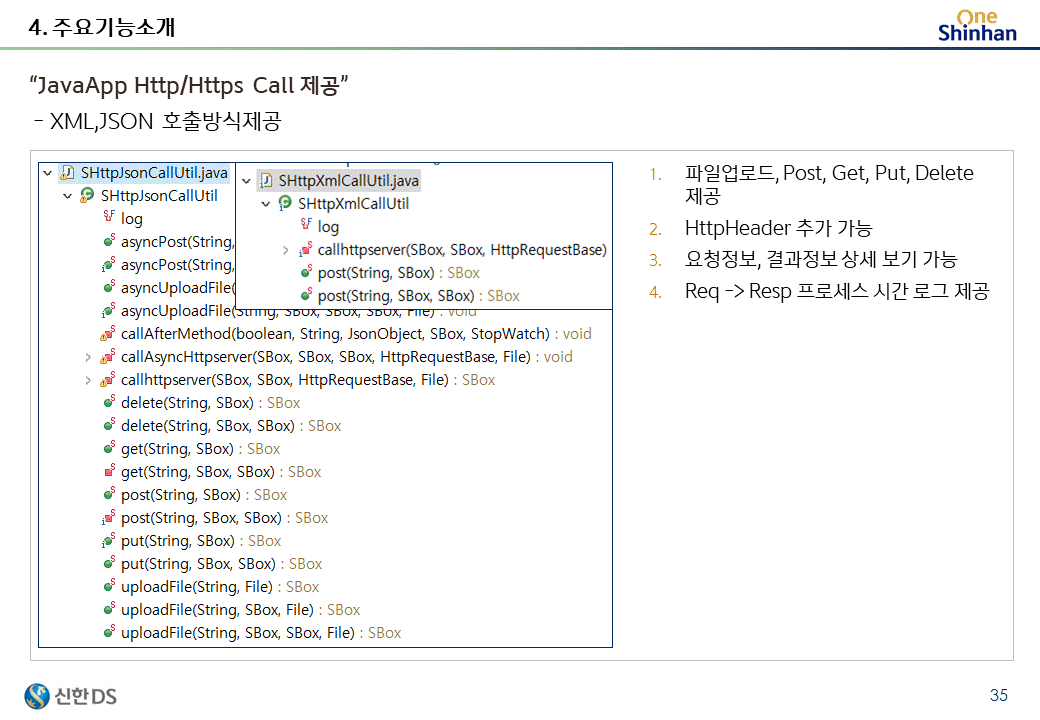Click the get(String, SBox) method icon
This screenshot has width=1040, height=720.
pos(109,448)
